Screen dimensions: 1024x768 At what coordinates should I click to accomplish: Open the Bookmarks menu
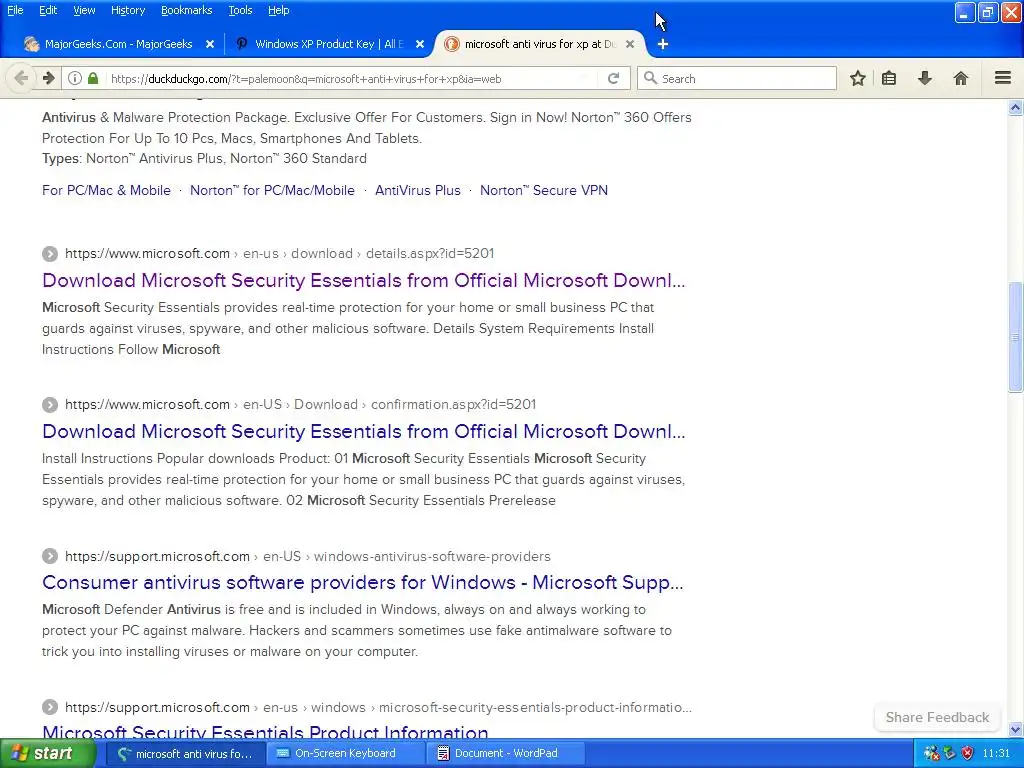[x=186, y=10]
